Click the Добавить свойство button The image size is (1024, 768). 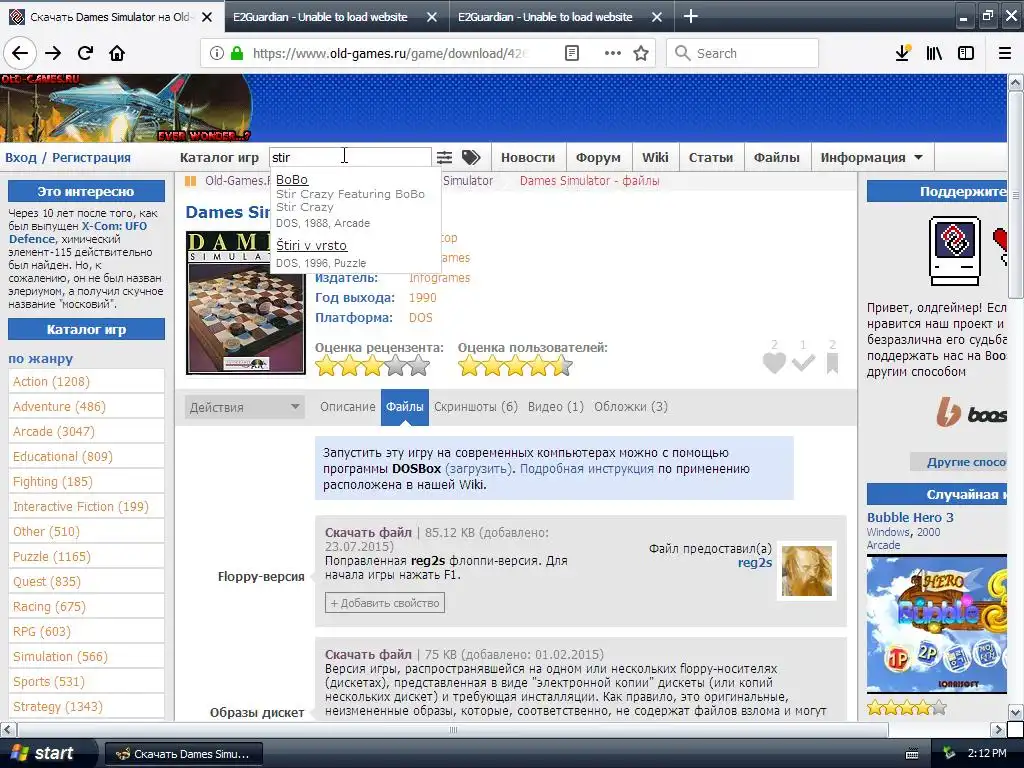(x=385, y=603)
